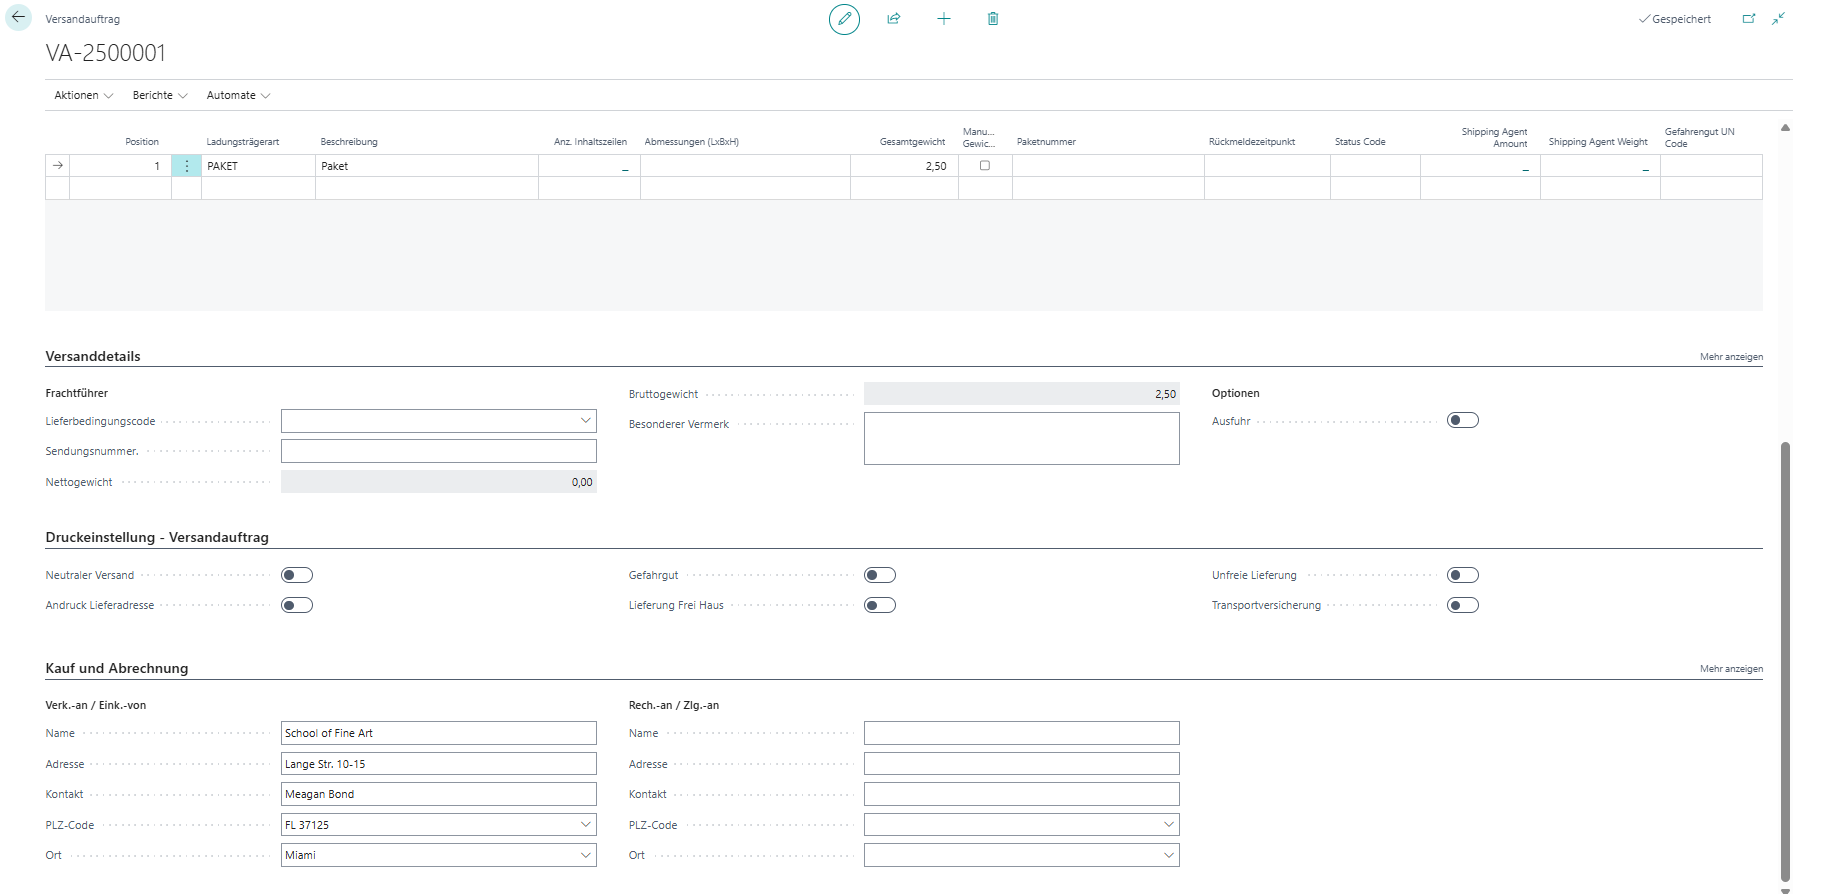Switch on the Gefahrgut toggle
Screen dimensions: 1842x894
coord(880,575)
